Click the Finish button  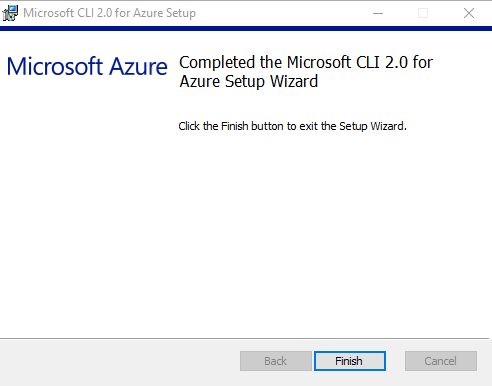point(350,361)
